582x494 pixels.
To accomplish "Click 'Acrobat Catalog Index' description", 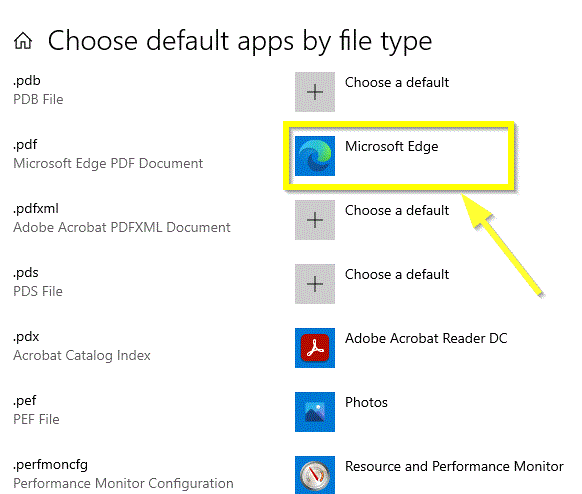I will pyautogui.click(x=82, y=356).
